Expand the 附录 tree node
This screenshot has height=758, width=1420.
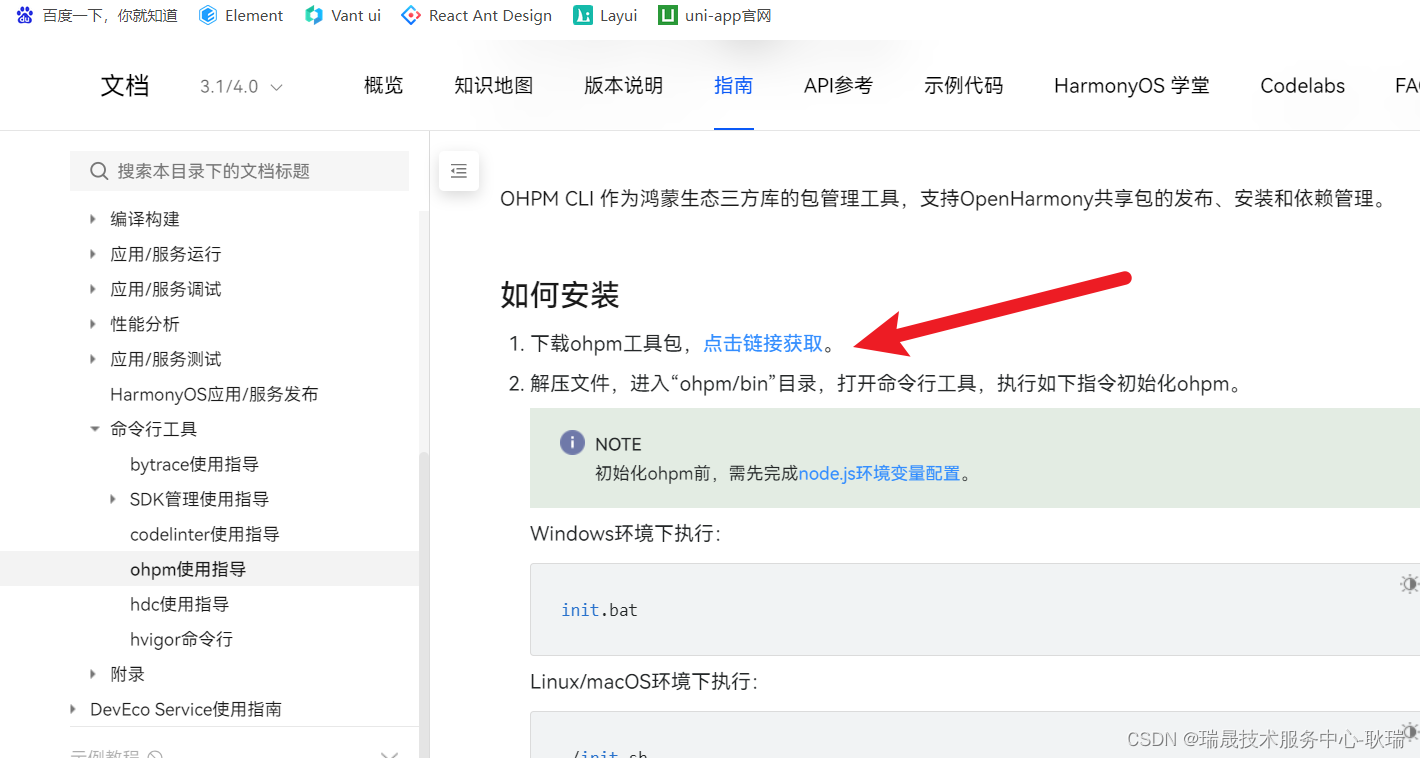click(x=93, y=674)
